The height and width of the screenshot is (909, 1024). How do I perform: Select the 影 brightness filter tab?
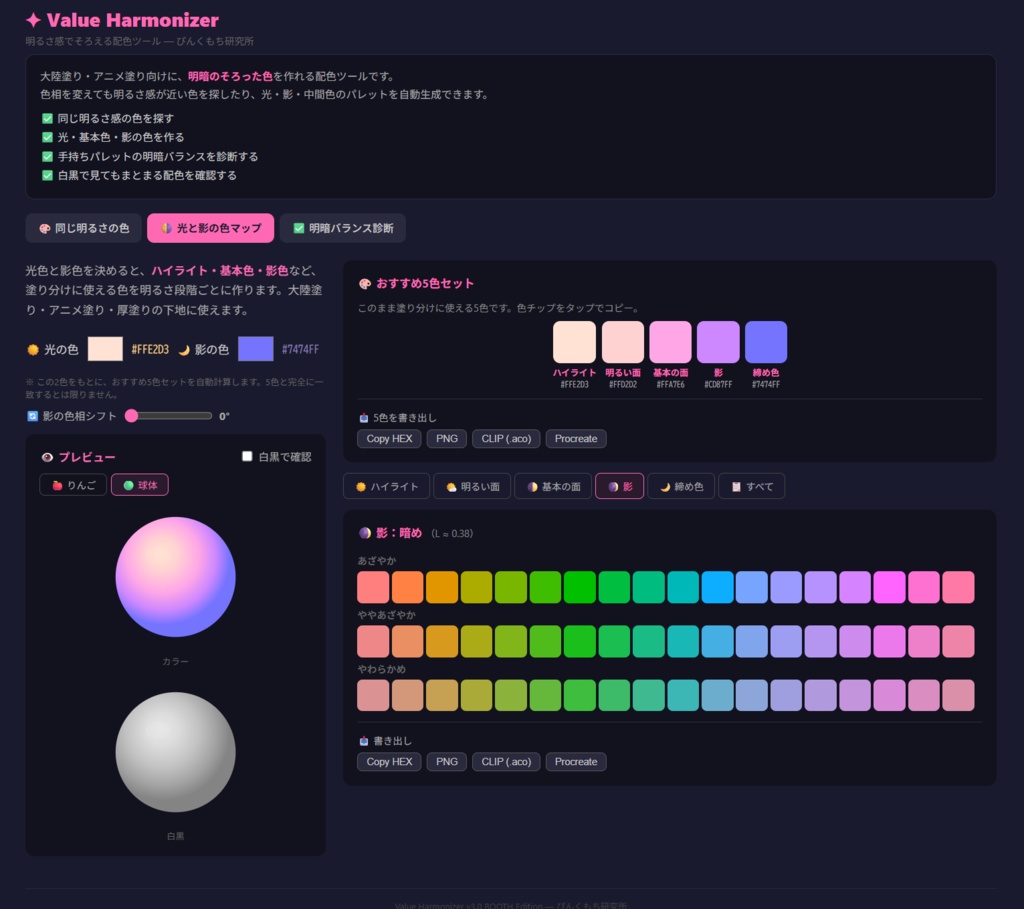pyautogui.click(x=620, y=486)
